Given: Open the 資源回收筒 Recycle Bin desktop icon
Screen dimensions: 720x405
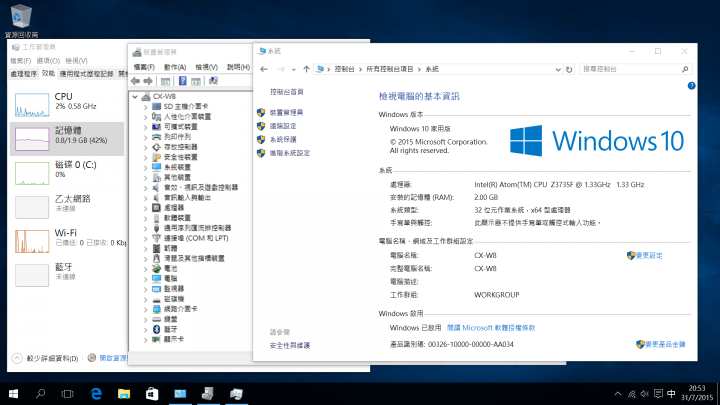Looking at the screenshot, I should 21,21.
